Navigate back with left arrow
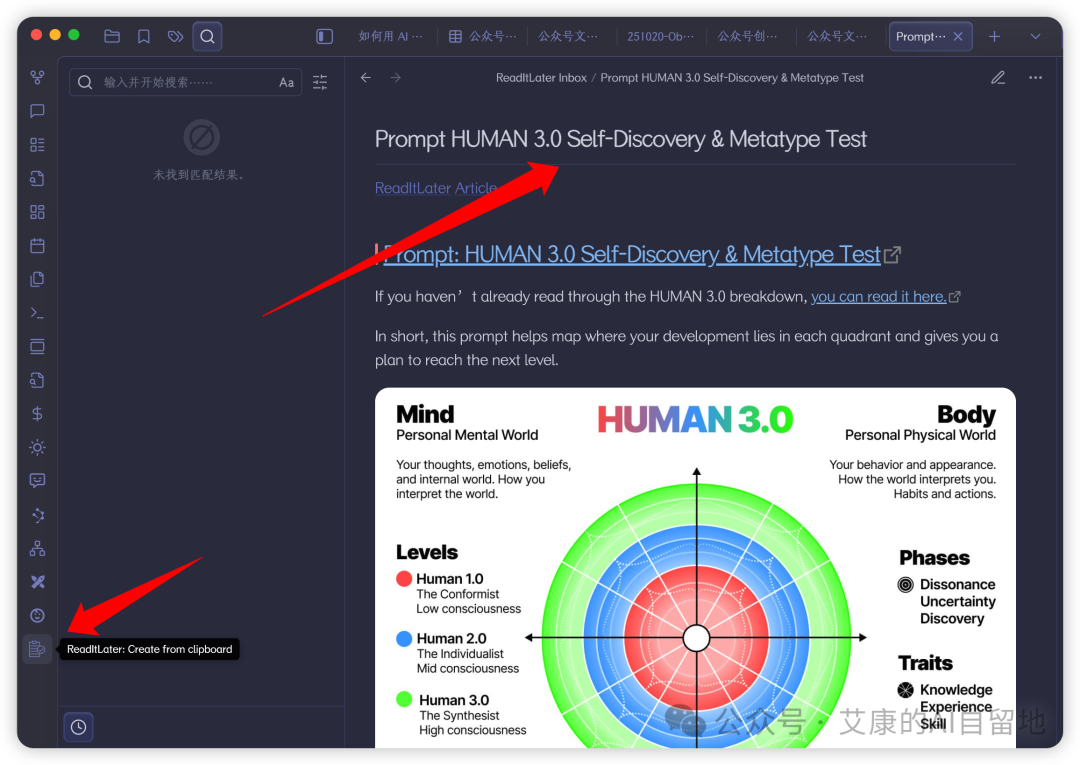Viewport: 1080px width, 765px height. pos(366,78)
